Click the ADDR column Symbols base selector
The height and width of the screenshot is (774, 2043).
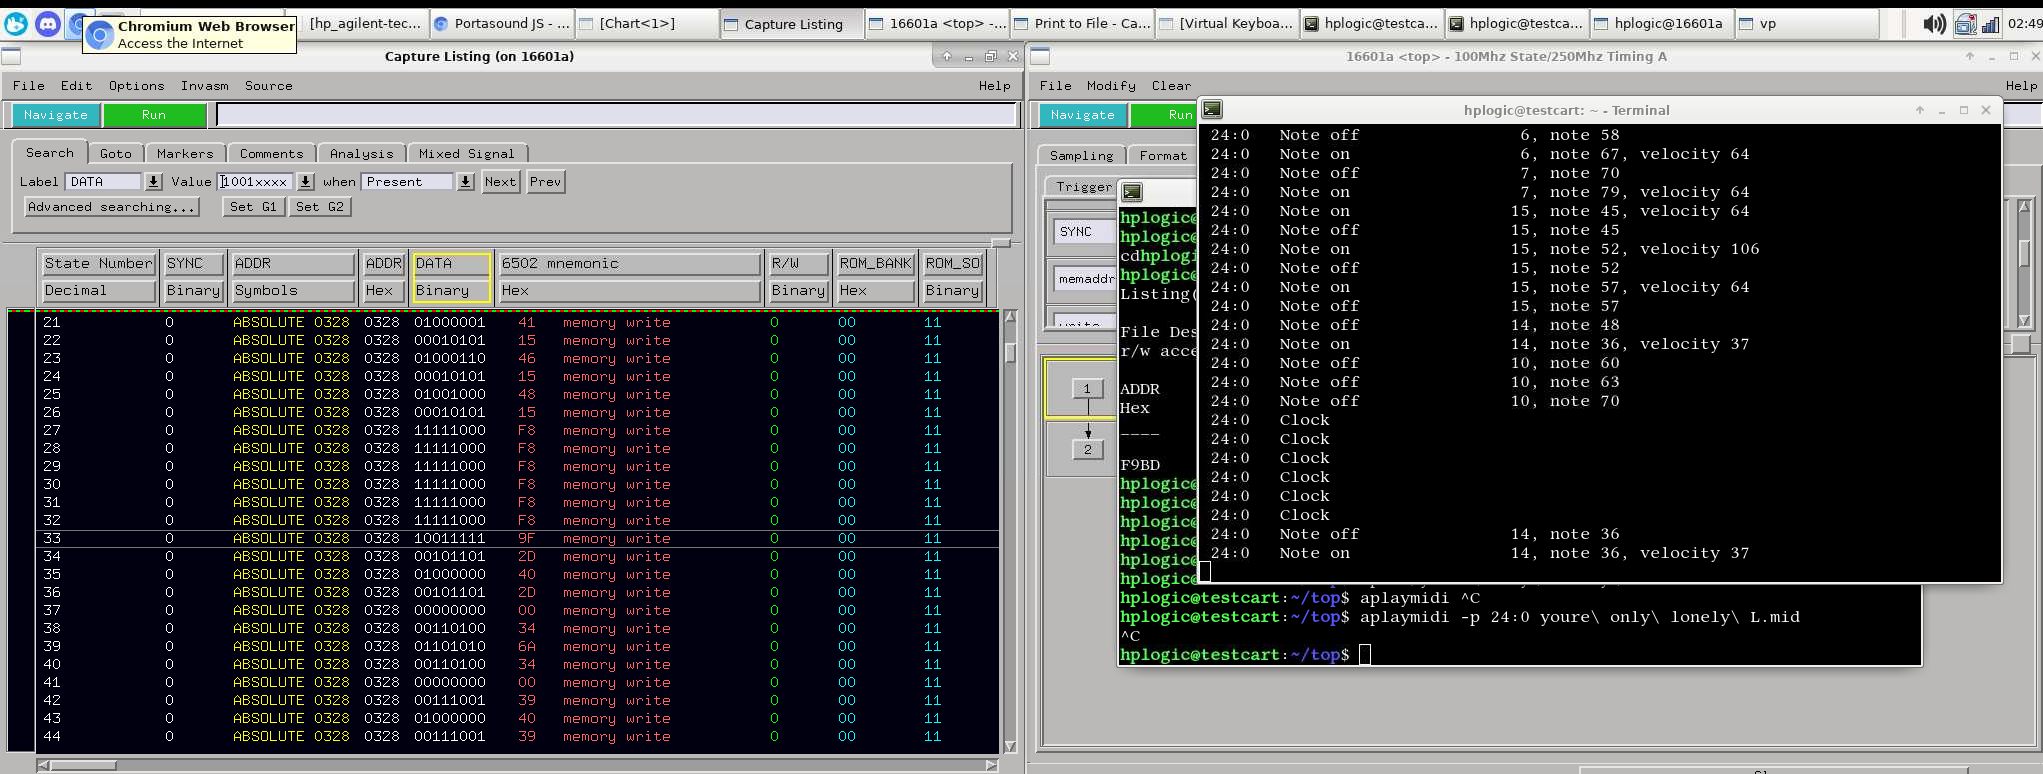(x=294, y=290)
